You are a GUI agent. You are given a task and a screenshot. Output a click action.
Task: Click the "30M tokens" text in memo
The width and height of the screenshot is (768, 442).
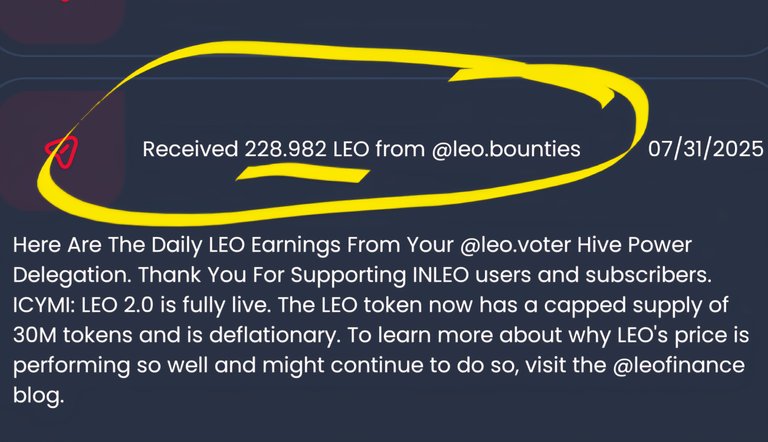click(73, 335)
